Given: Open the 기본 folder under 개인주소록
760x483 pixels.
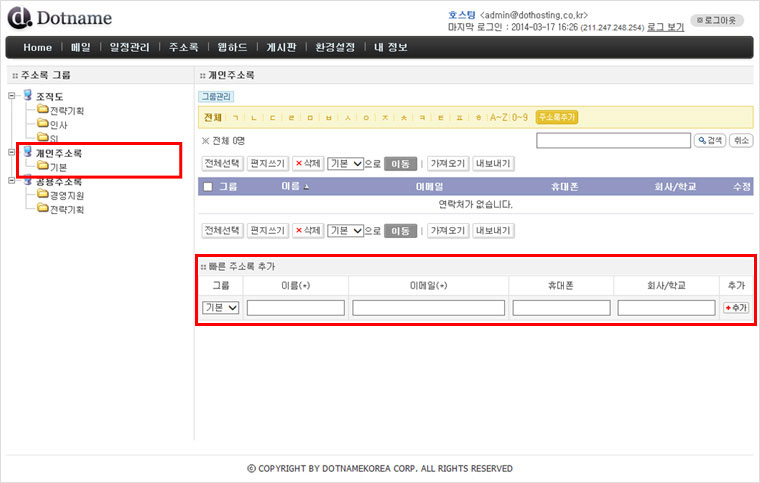Looking at the screenshot, I should click(58, 167).
